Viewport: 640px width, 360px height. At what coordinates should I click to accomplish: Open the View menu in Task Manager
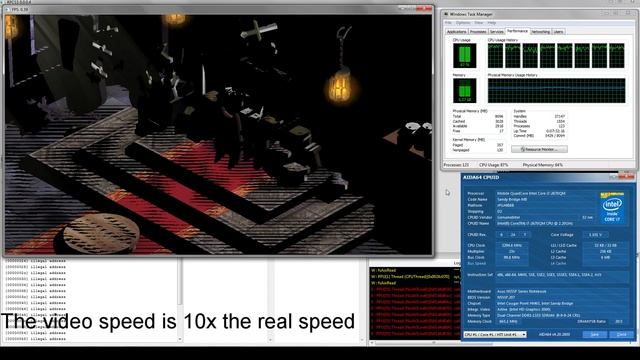479,23
